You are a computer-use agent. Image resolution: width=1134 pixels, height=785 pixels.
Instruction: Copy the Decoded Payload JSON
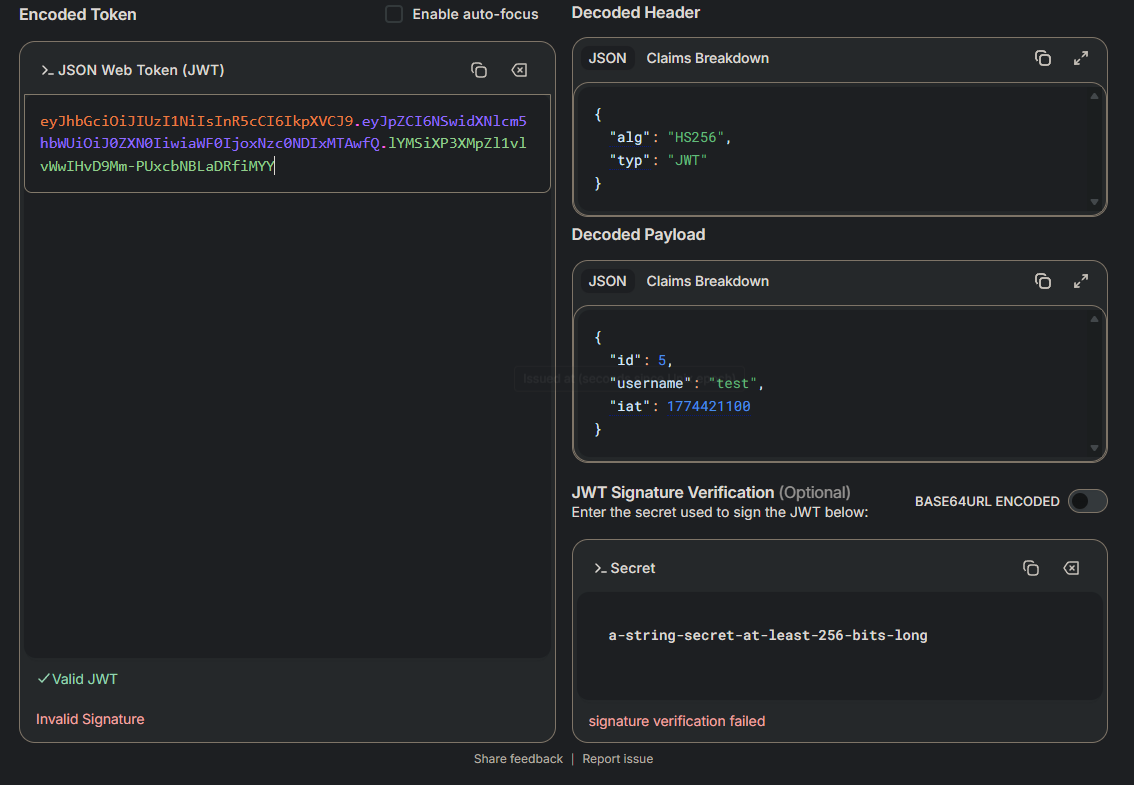click(1042, 281)
